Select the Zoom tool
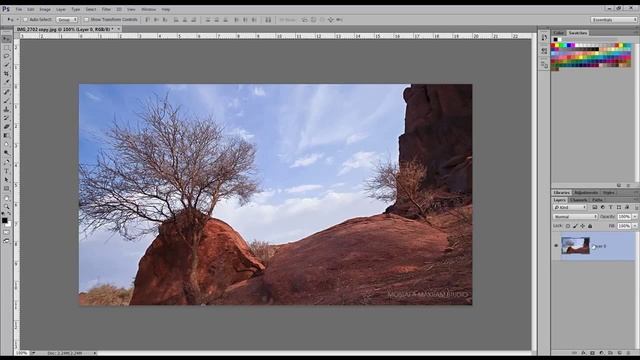The image size is (640, 360). point(6,207)
